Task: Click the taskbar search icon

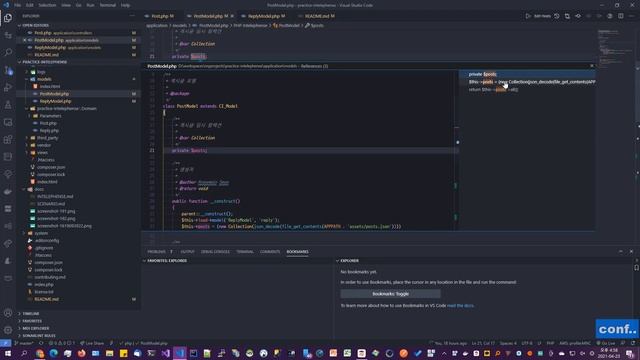Action: pyautogui.click(x=24, y=353)
